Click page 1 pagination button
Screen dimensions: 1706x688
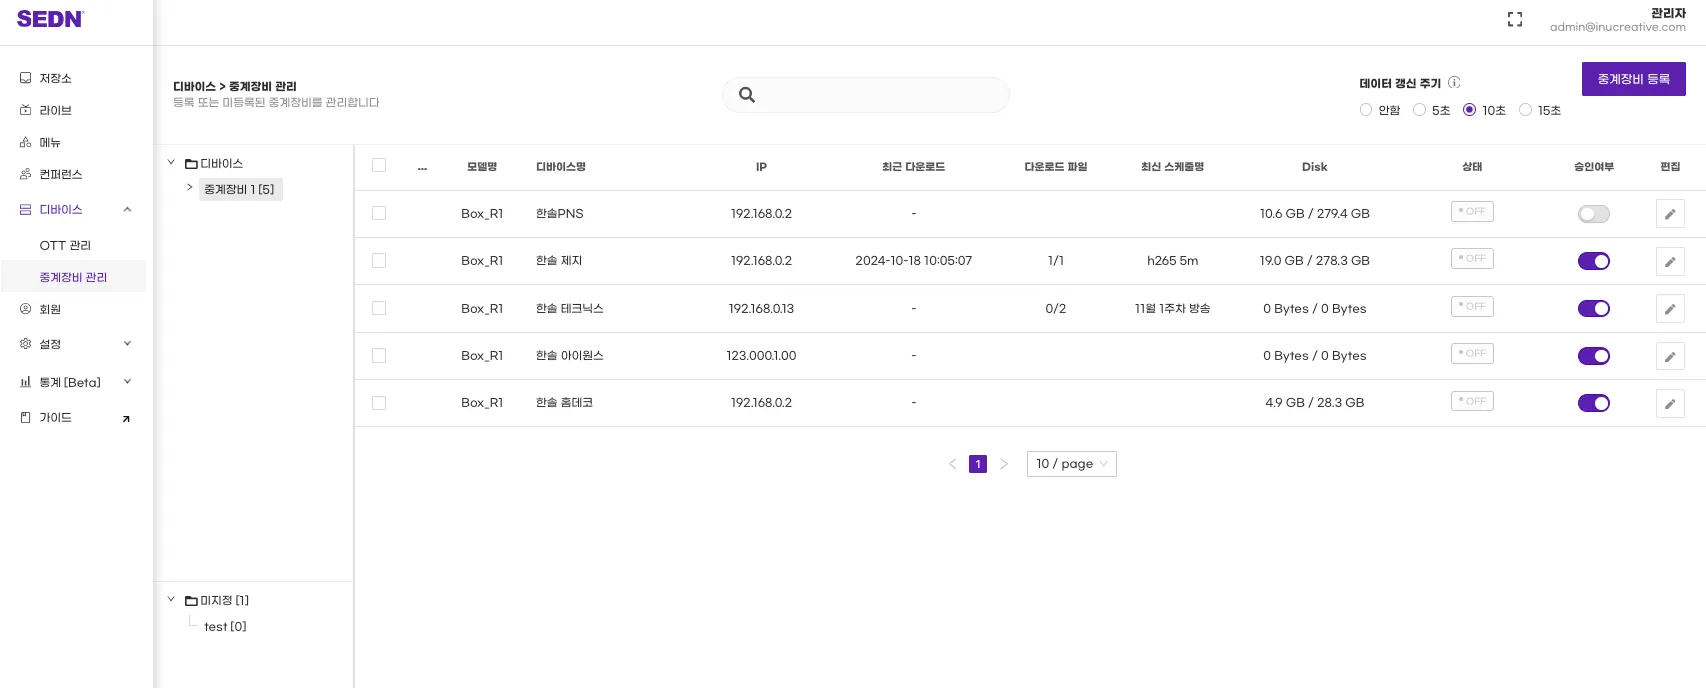[978, 464]
